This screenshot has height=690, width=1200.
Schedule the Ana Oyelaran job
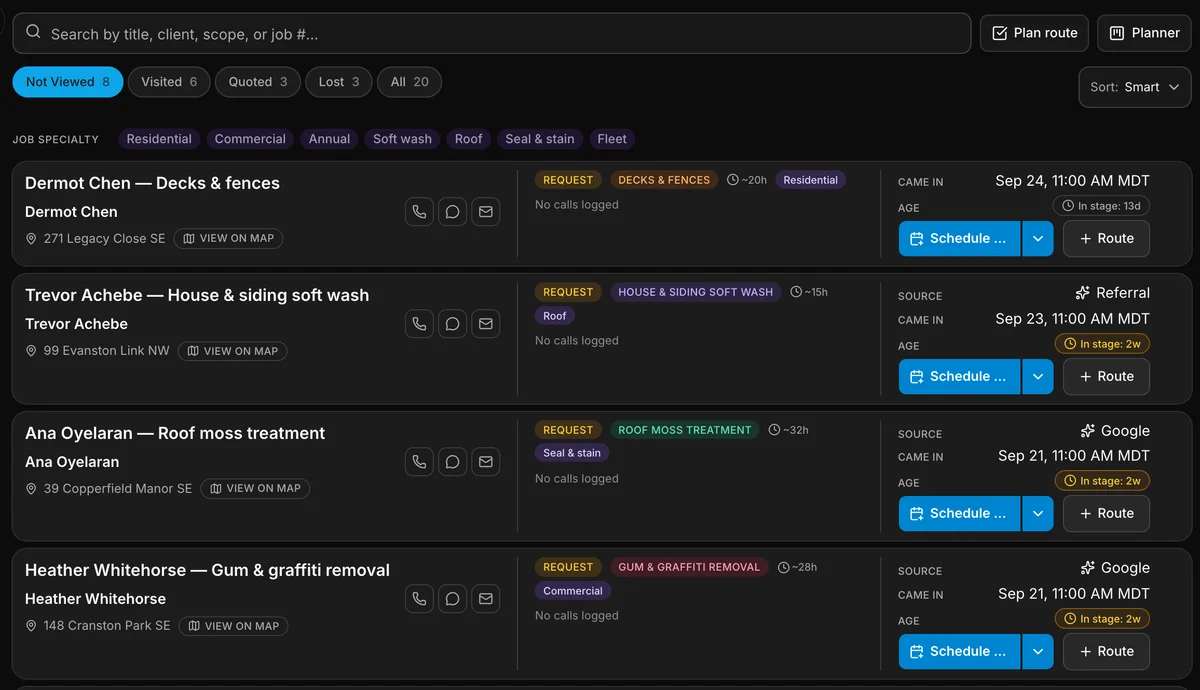point(960,514)
